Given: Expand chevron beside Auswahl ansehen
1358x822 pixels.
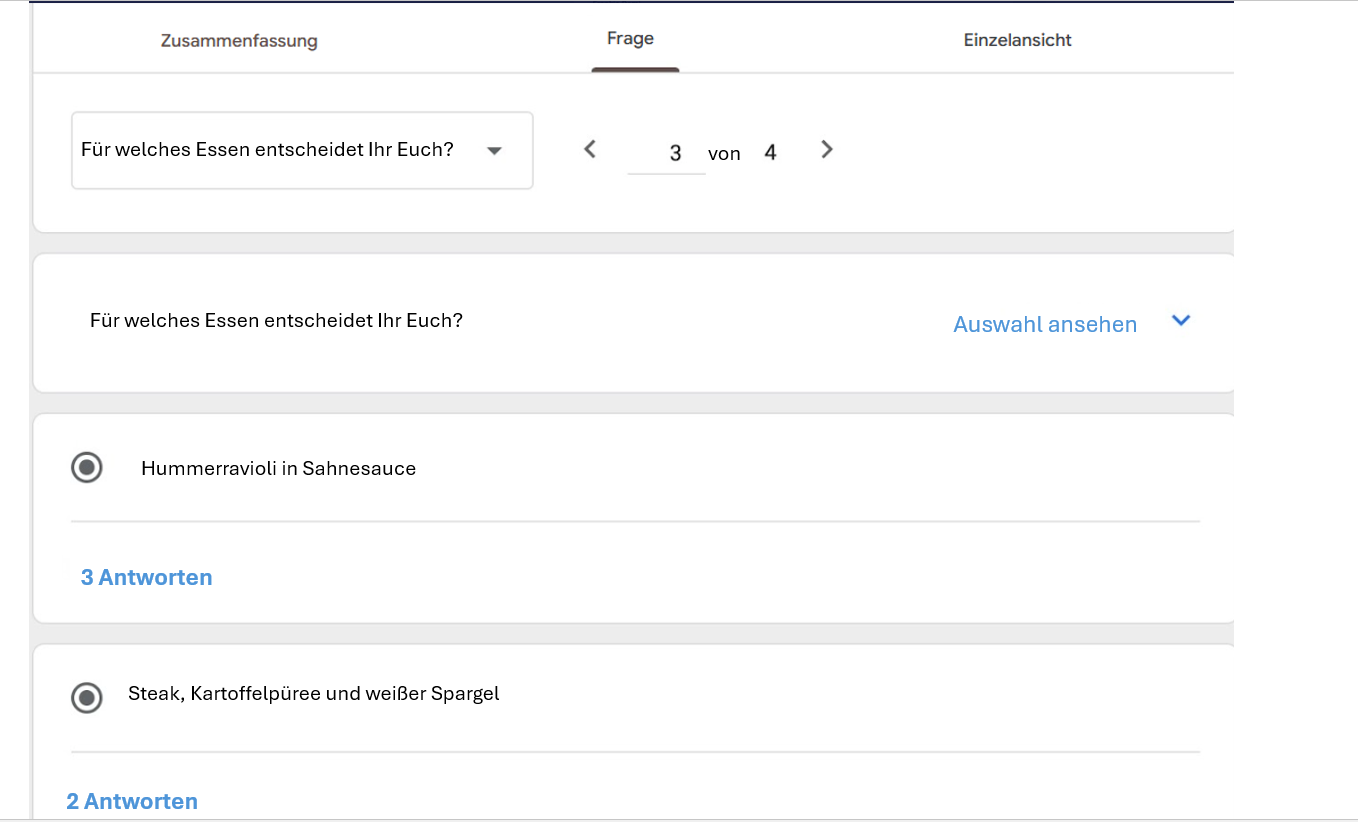Looking at the screenshot, I should click(x=1181, y=321).
